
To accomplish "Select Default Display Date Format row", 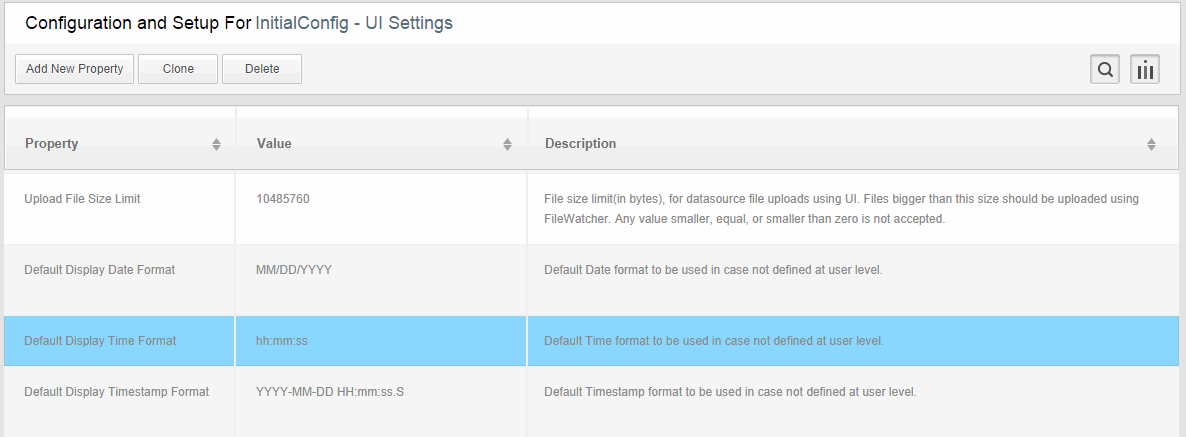I will tap(591, 280).
